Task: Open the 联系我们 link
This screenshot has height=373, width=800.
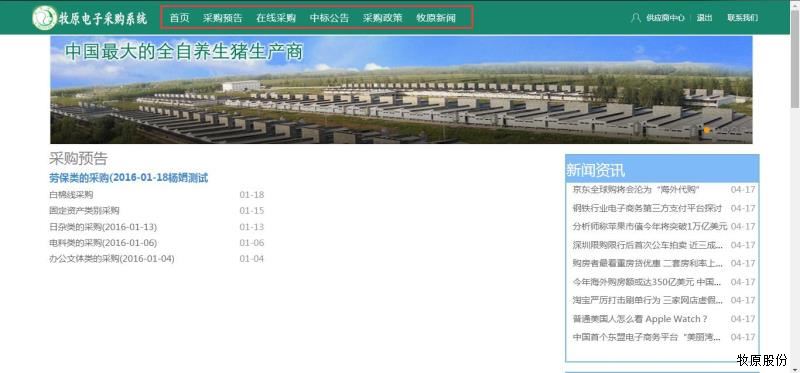Action: (743, 18)
